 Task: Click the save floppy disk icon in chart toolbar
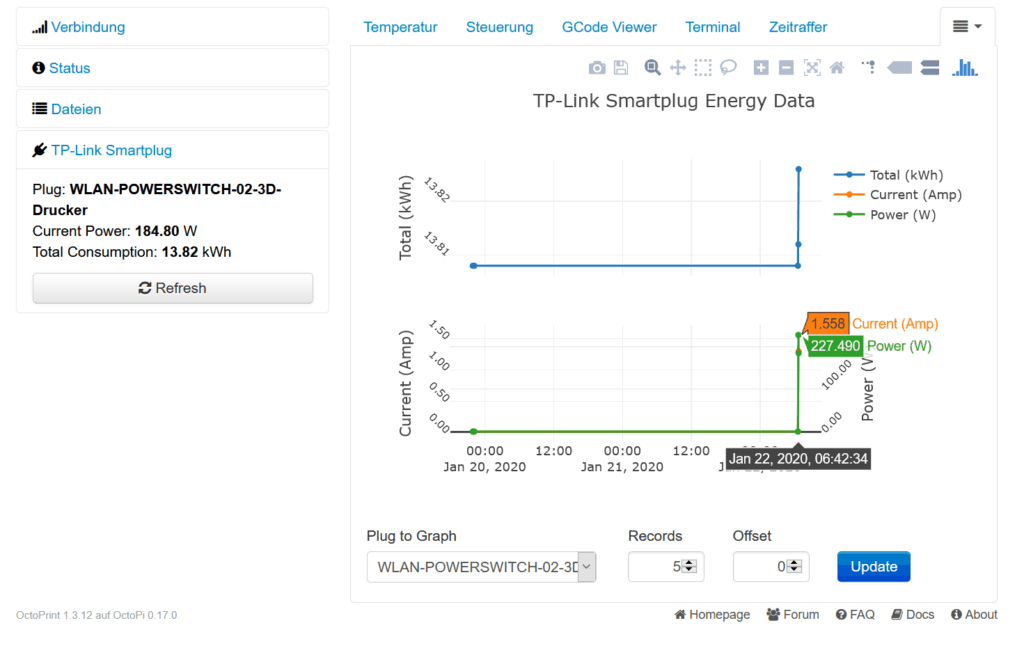point(621,68)
